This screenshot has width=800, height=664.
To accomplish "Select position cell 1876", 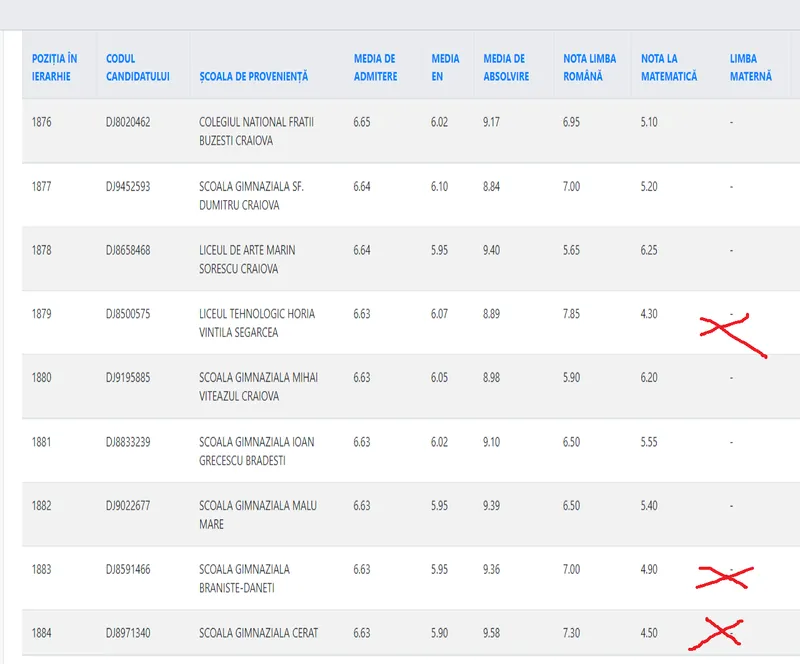I will tap(42, 122).
